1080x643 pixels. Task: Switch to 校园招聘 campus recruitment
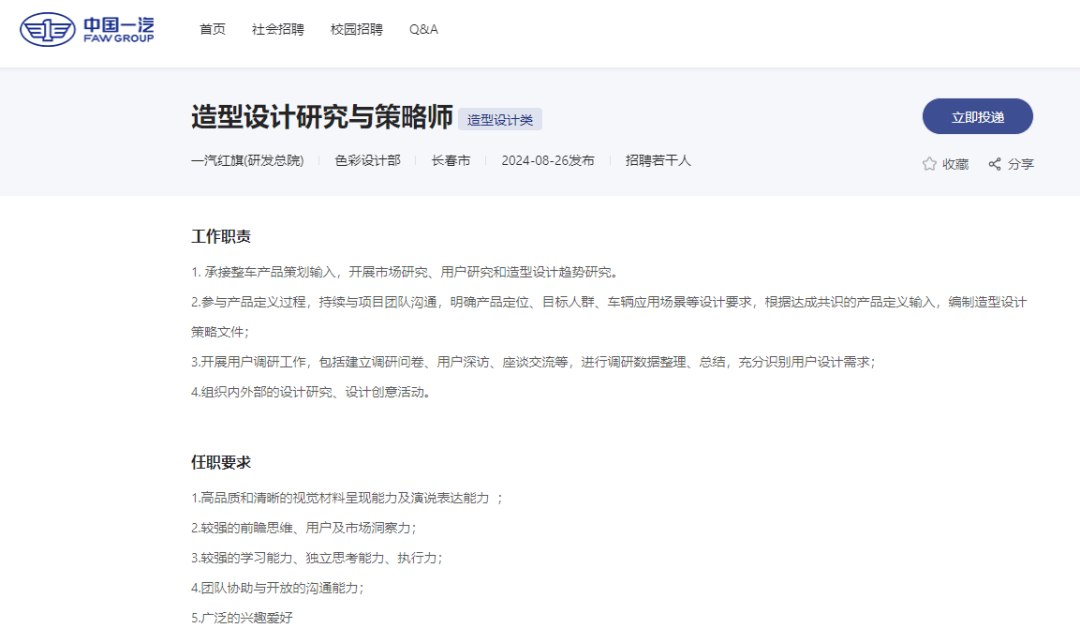click(356, 30)
